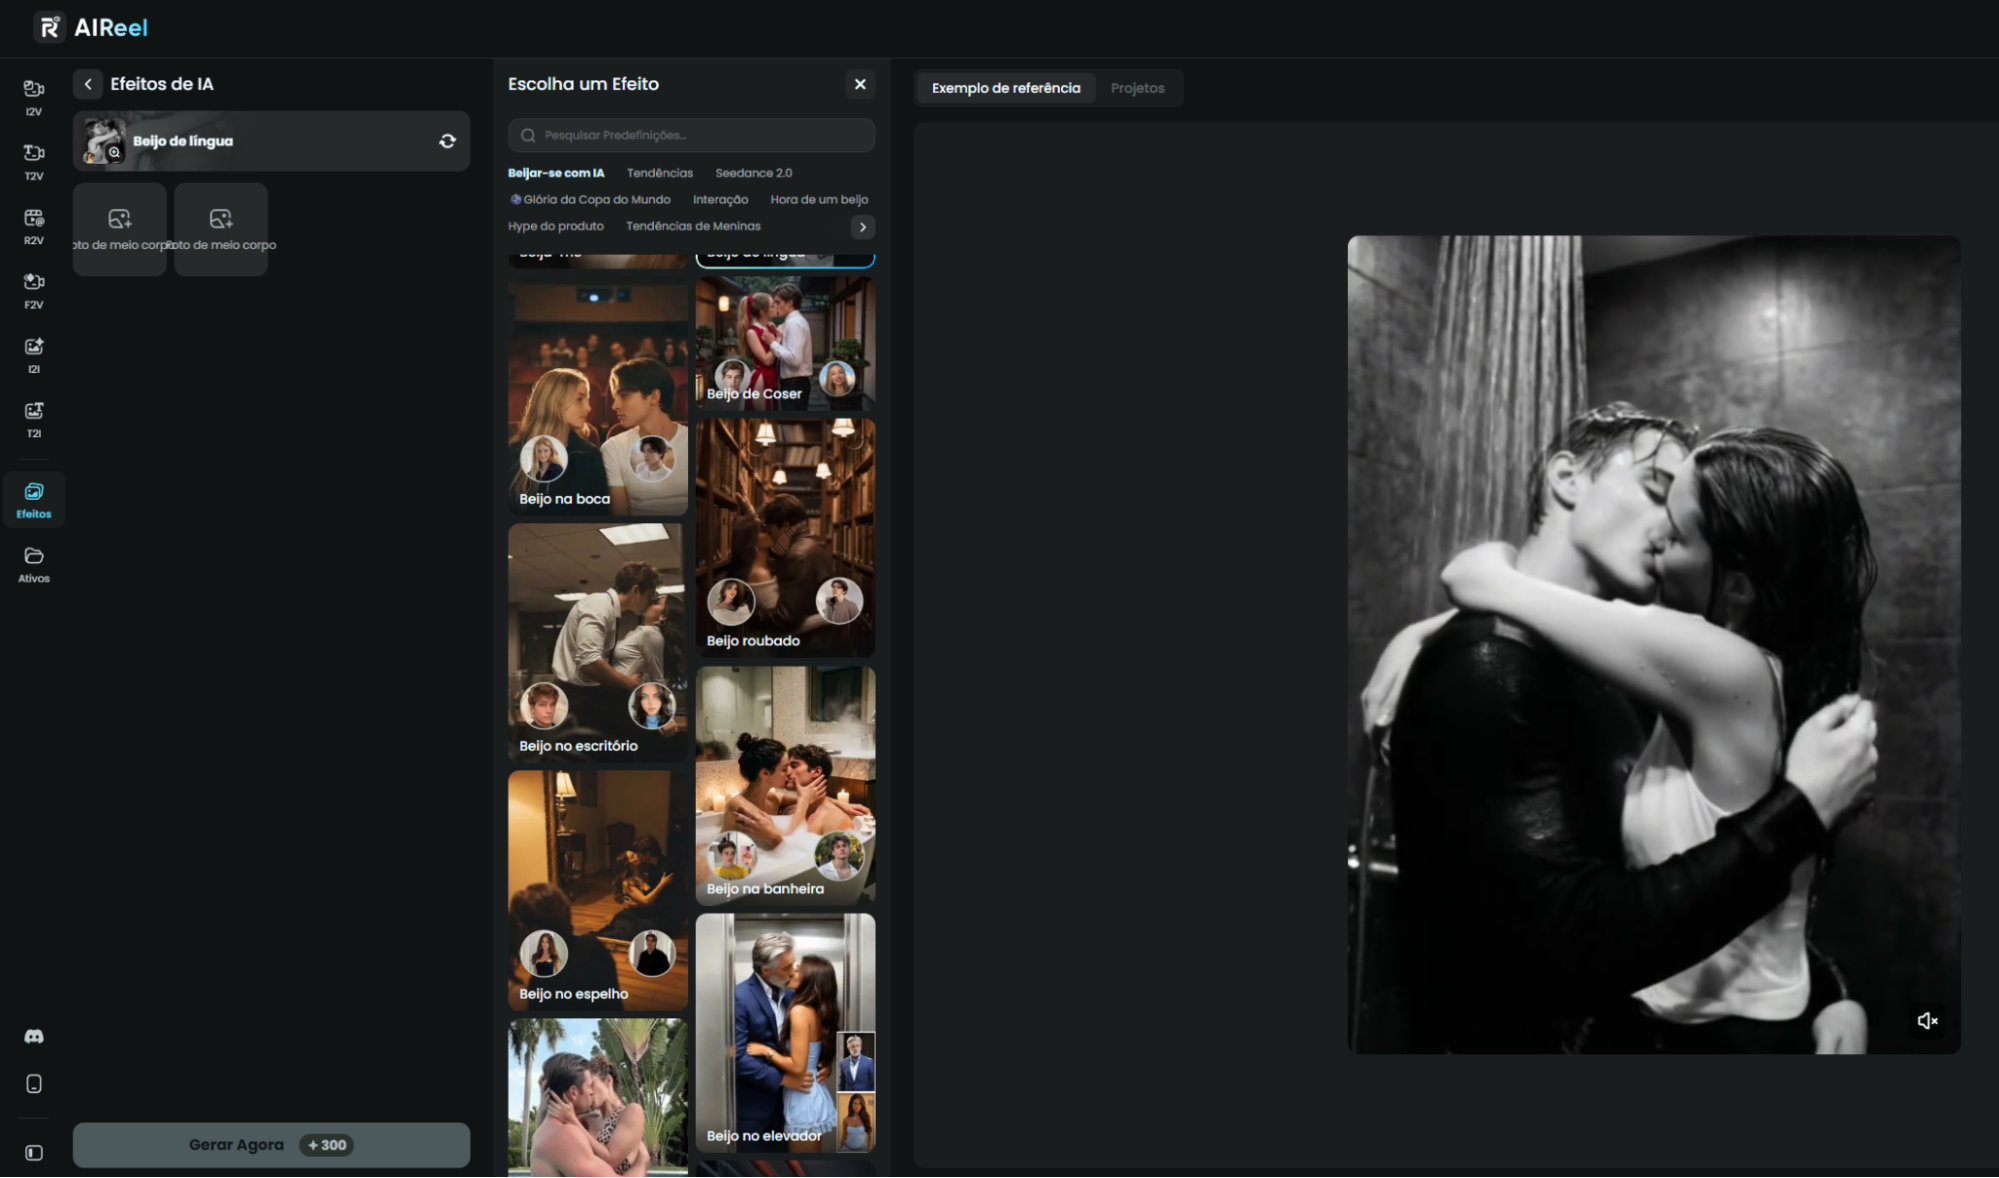1999x1178 pixels.
Task: Select the Hype do produto category
Action: 556,226
